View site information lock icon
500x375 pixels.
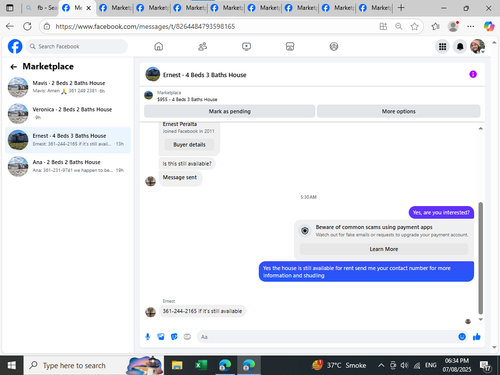pos(47,26)
